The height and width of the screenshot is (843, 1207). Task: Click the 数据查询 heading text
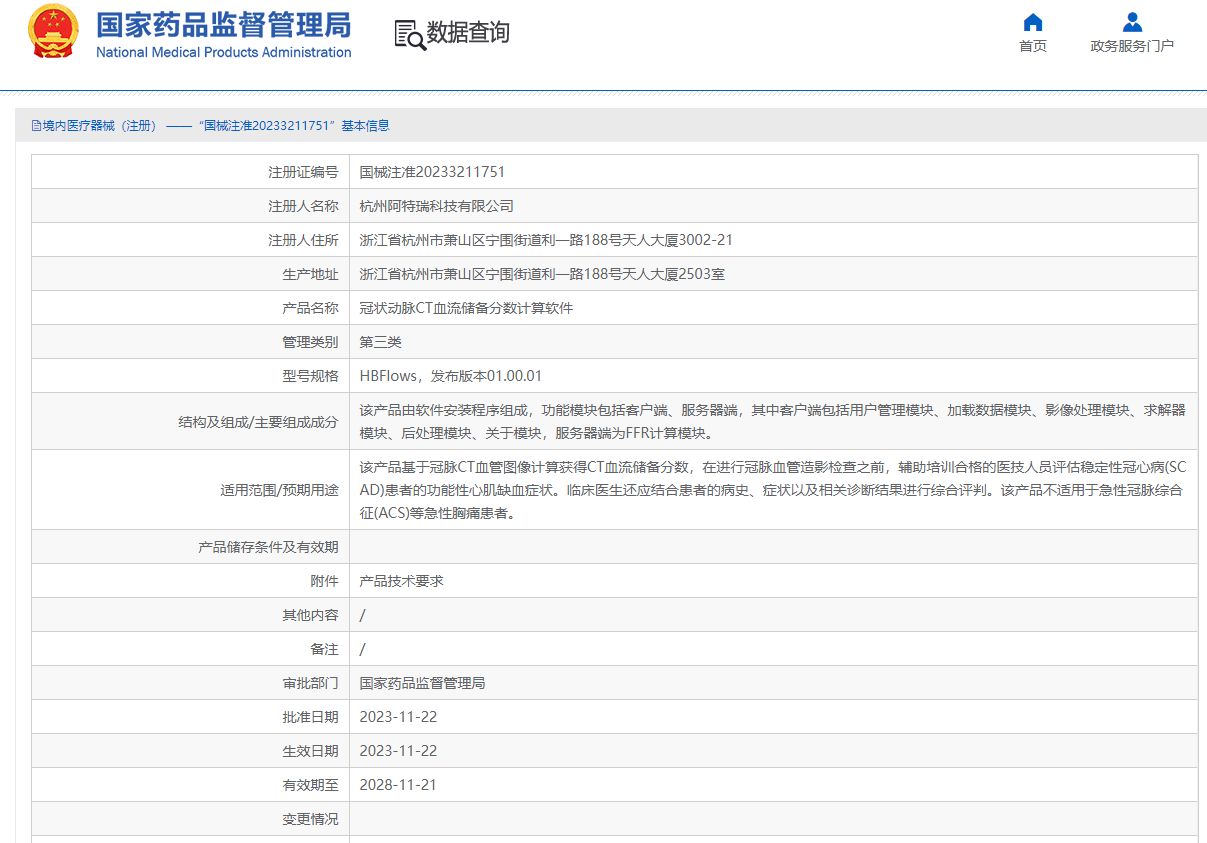pos(468,33)
